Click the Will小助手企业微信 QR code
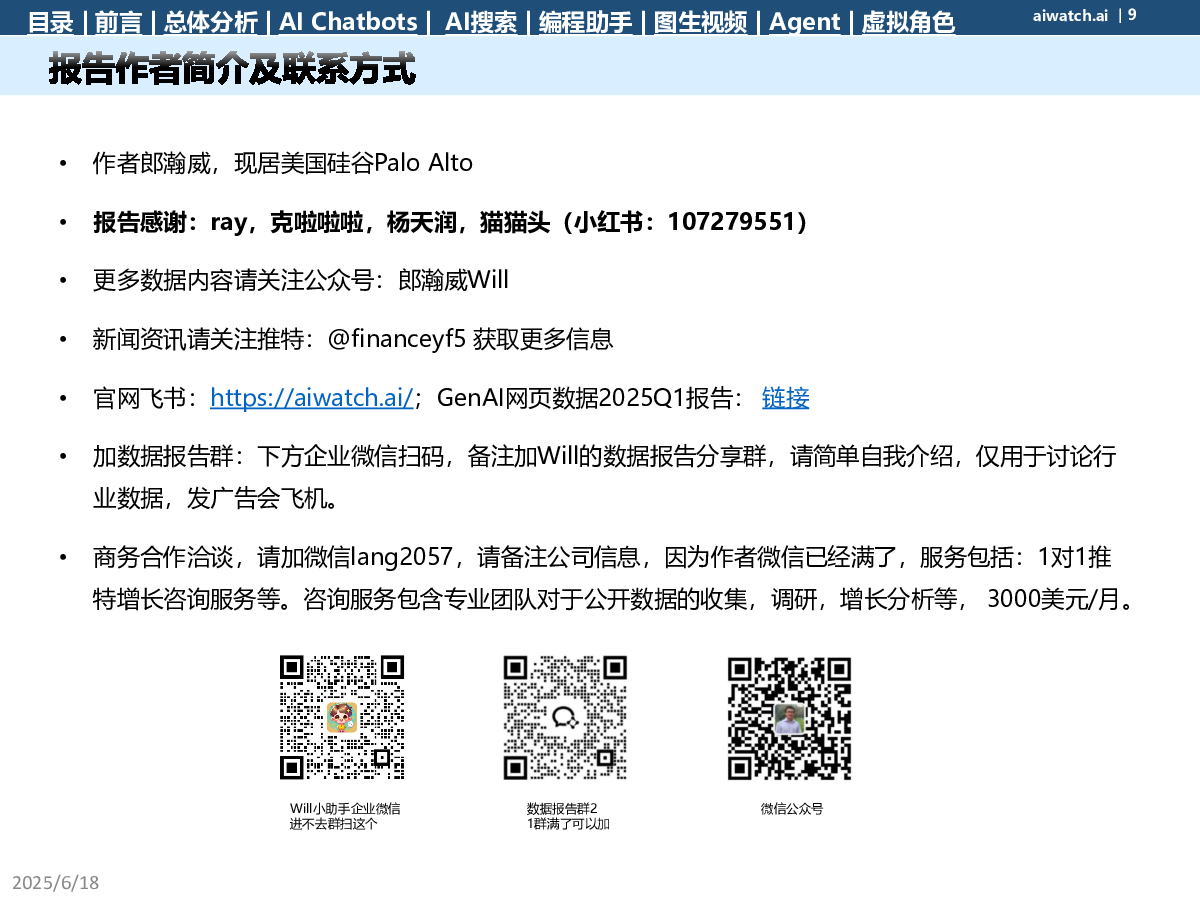The height and width of the screenshot is (900, 1200). [x=342, y=717]
